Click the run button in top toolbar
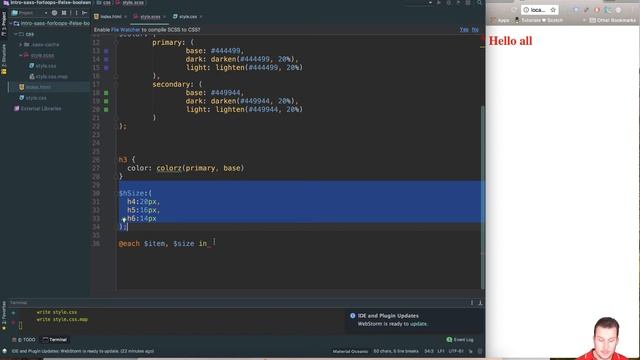The image size is (640, 360). pyautogui.click(x=439, y=3)
